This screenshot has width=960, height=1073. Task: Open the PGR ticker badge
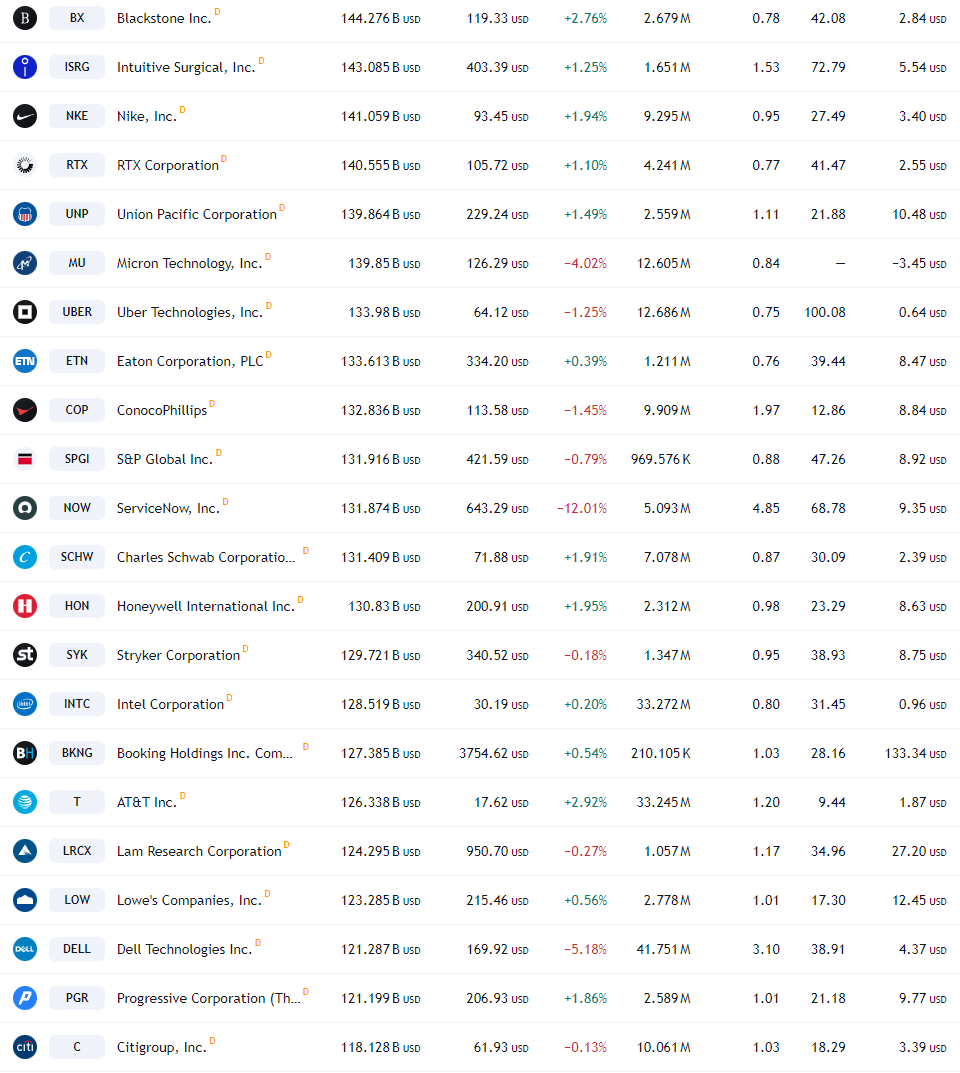click(x=77, y=998)
